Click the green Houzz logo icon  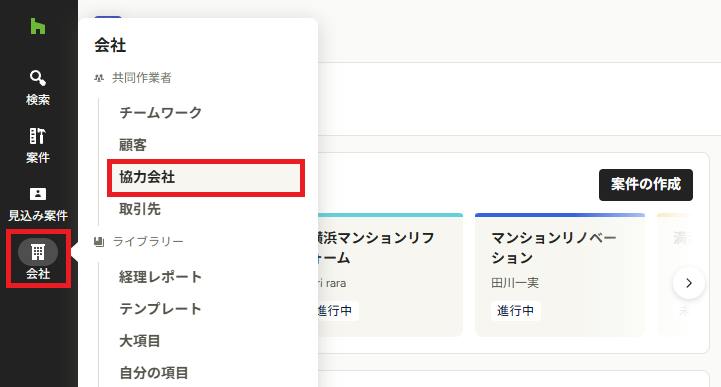click(38, 26)
